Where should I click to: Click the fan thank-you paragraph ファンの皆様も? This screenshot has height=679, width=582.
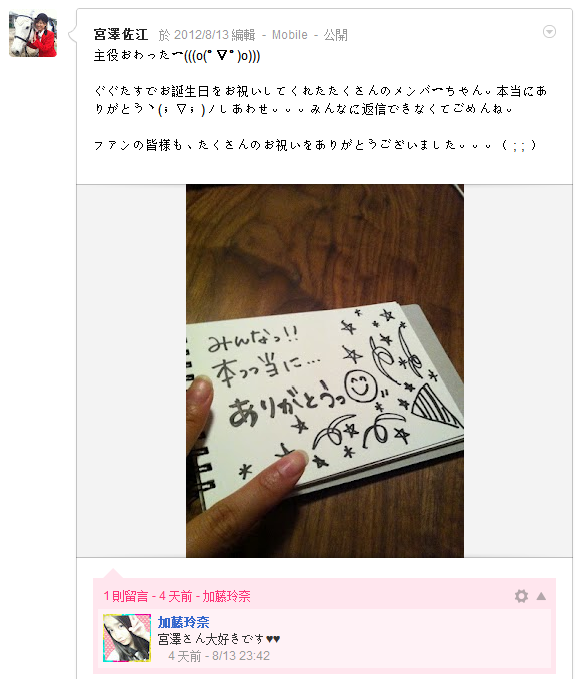(315, 145)
